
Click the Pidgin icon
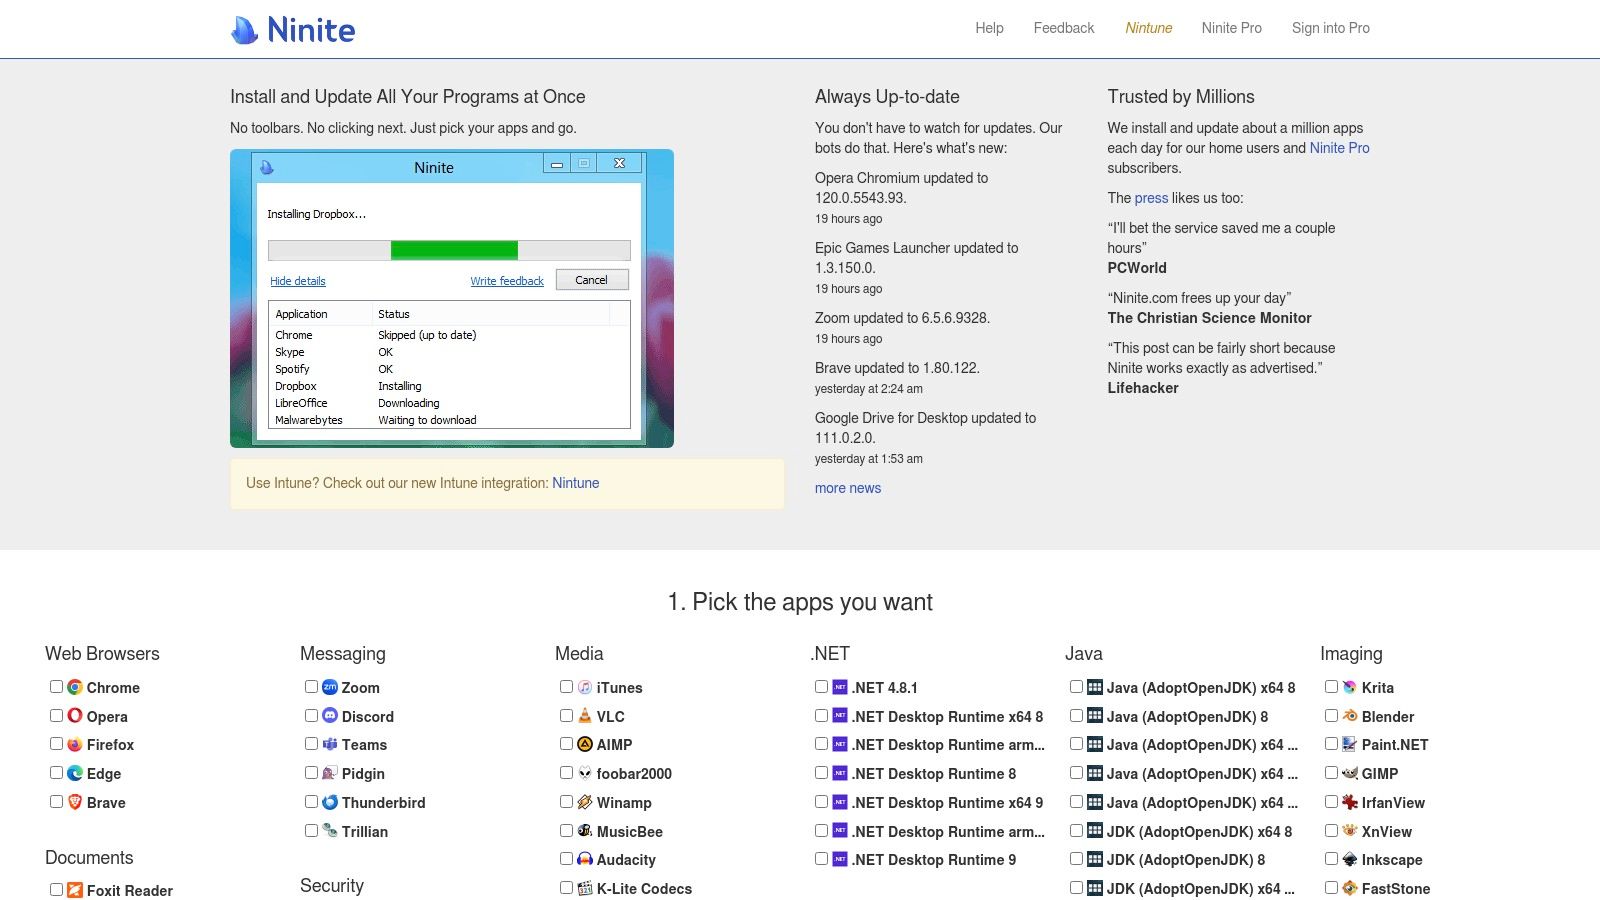pos(330,773)
